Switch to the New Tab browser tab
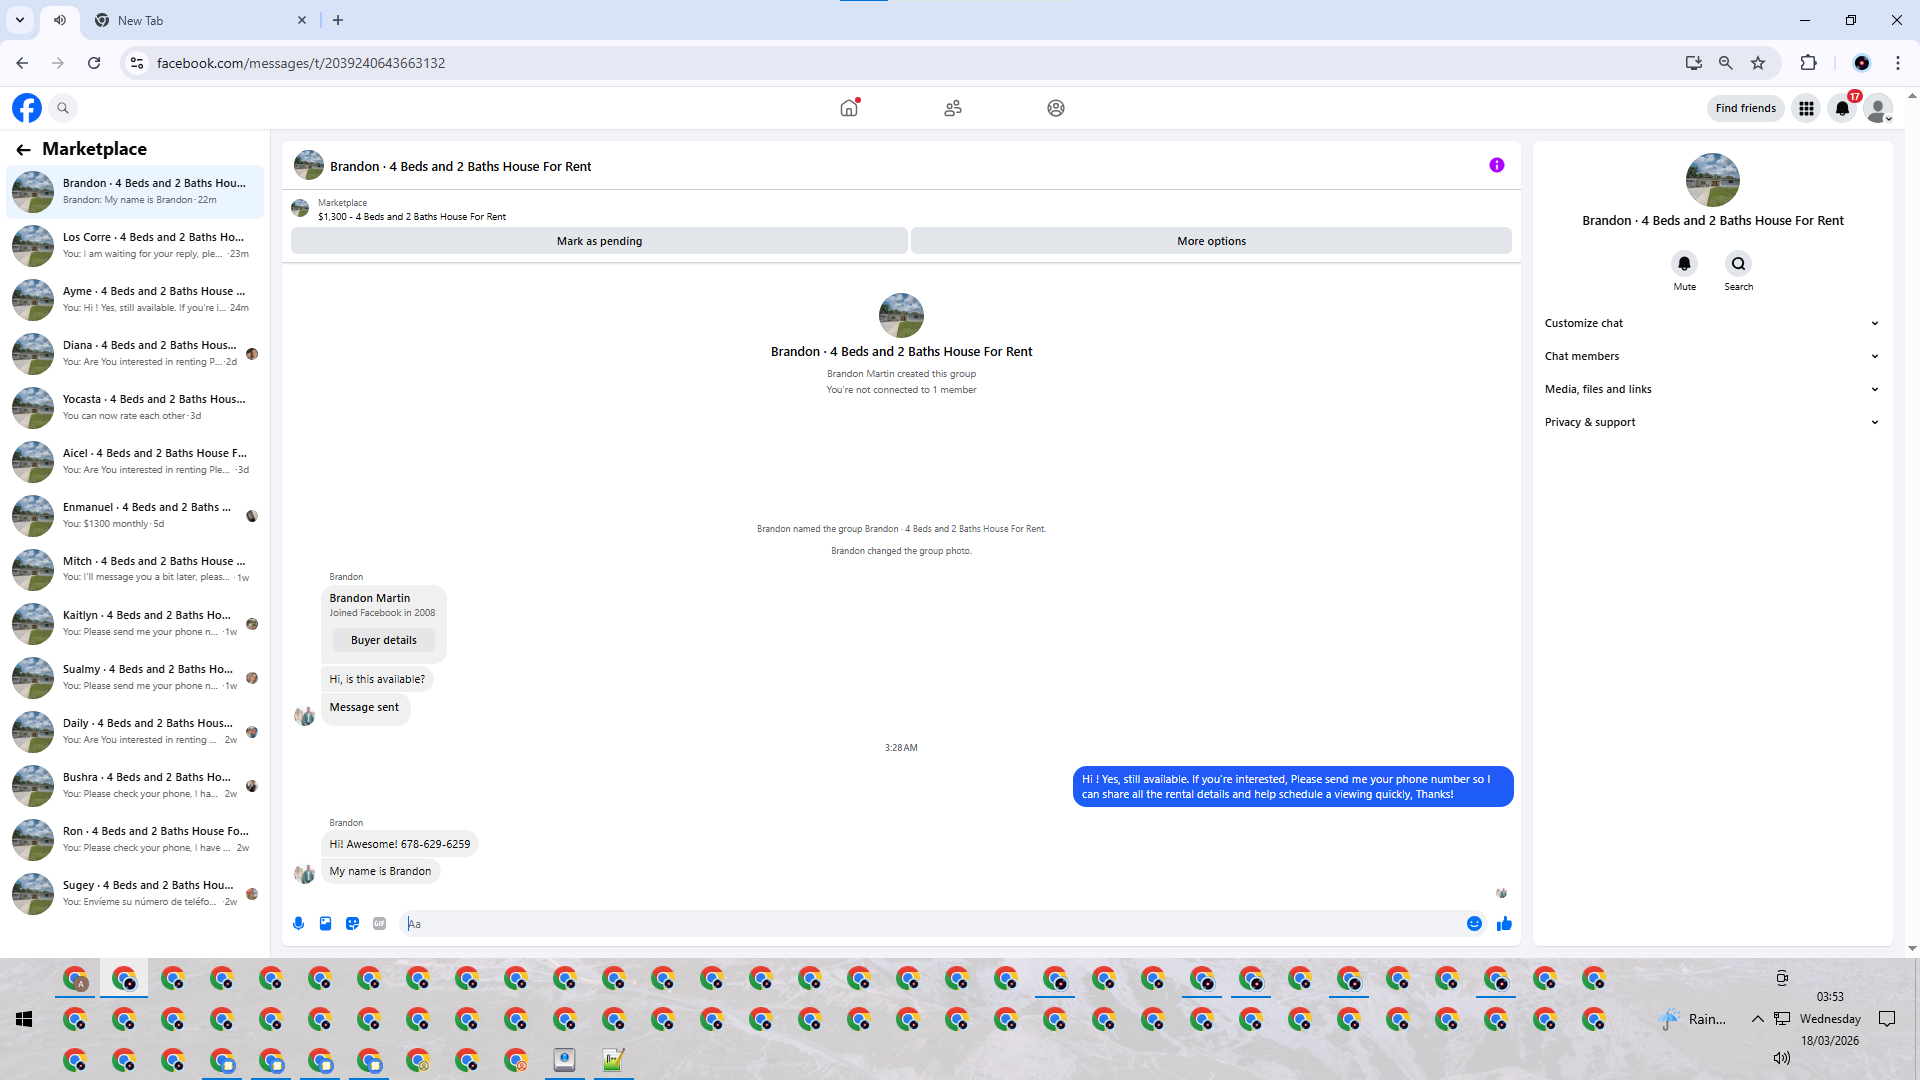Screen dimensions: 1920x1080 (200, 20)
